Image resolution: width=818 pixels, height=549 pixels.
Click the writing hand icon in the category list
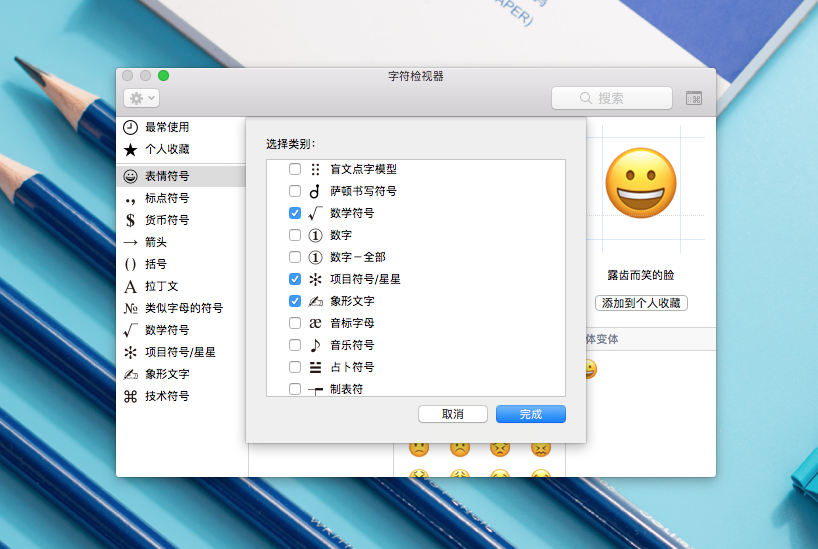[315, 301]
